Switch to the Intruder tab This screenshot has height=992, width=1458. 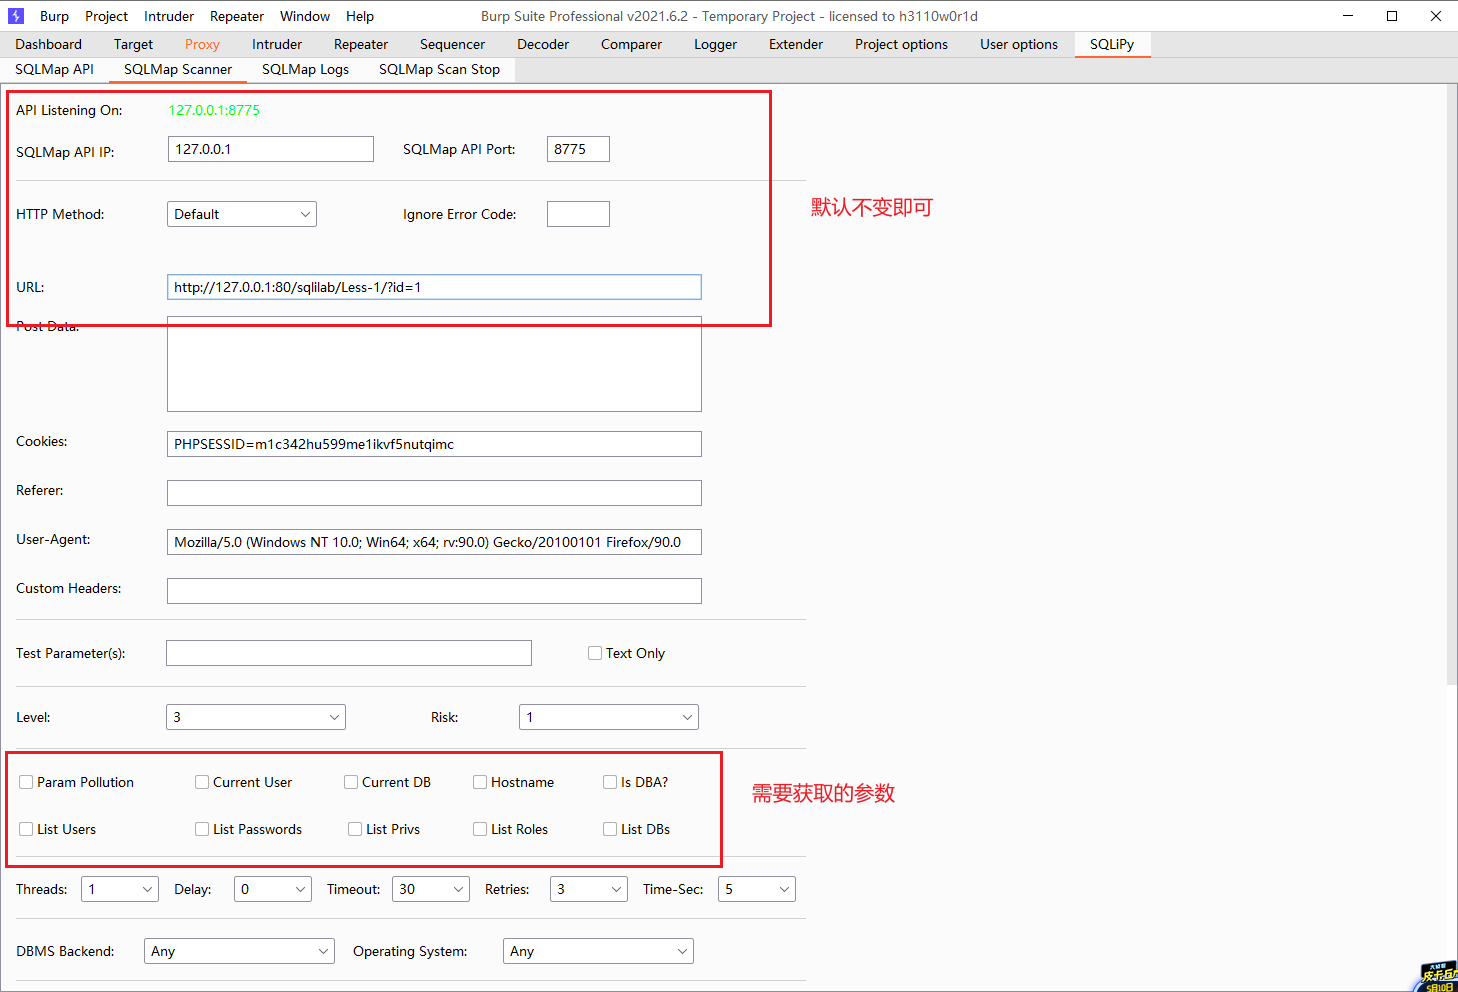coord(277,44)
